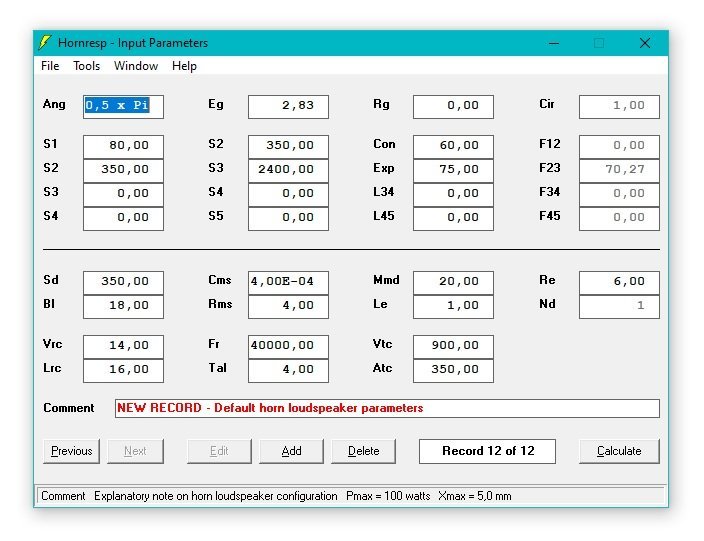Delete the current record
Viewport: 704px width, 541px height.
(363, 451)
